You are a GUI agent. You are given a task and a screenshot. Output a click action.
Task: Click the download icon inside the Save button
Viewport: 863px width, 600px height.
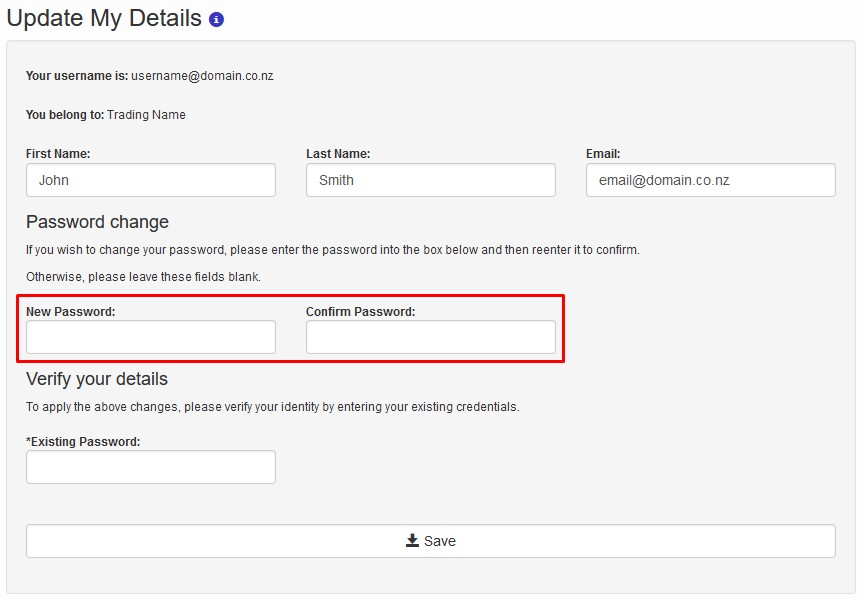[x=412, y=540]
